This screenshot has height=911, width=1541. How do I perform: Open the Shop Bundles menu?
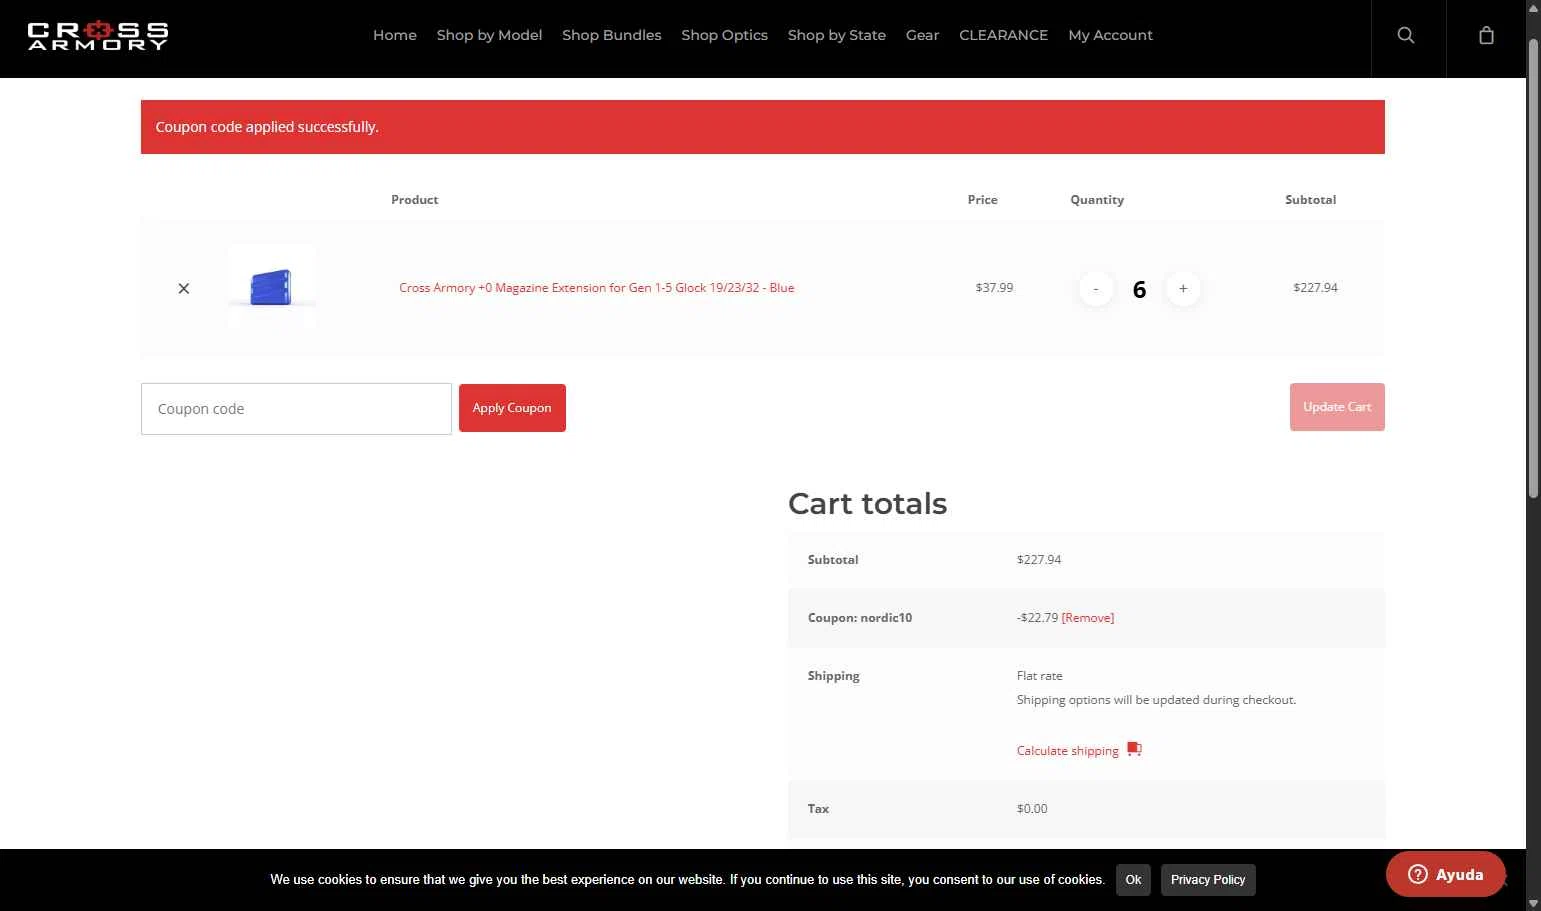[611, 35]
